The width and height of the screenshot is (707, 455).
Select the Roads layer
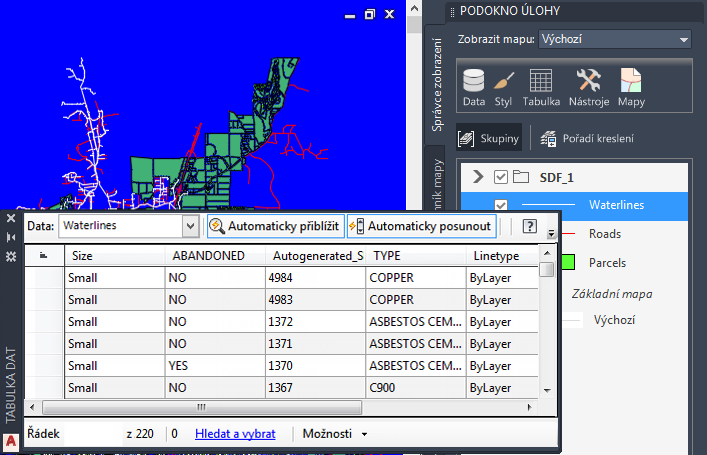click(x=605, y=234)
